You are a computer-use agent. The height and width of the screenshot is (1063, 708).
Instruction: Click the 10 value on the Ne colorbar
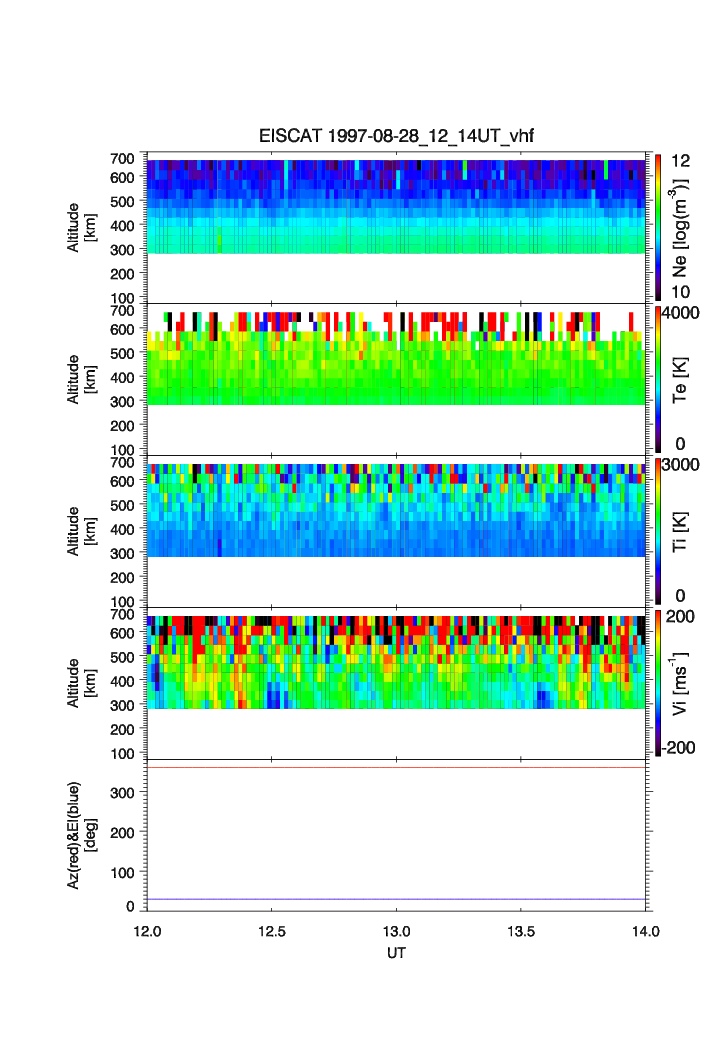point(680,292)
